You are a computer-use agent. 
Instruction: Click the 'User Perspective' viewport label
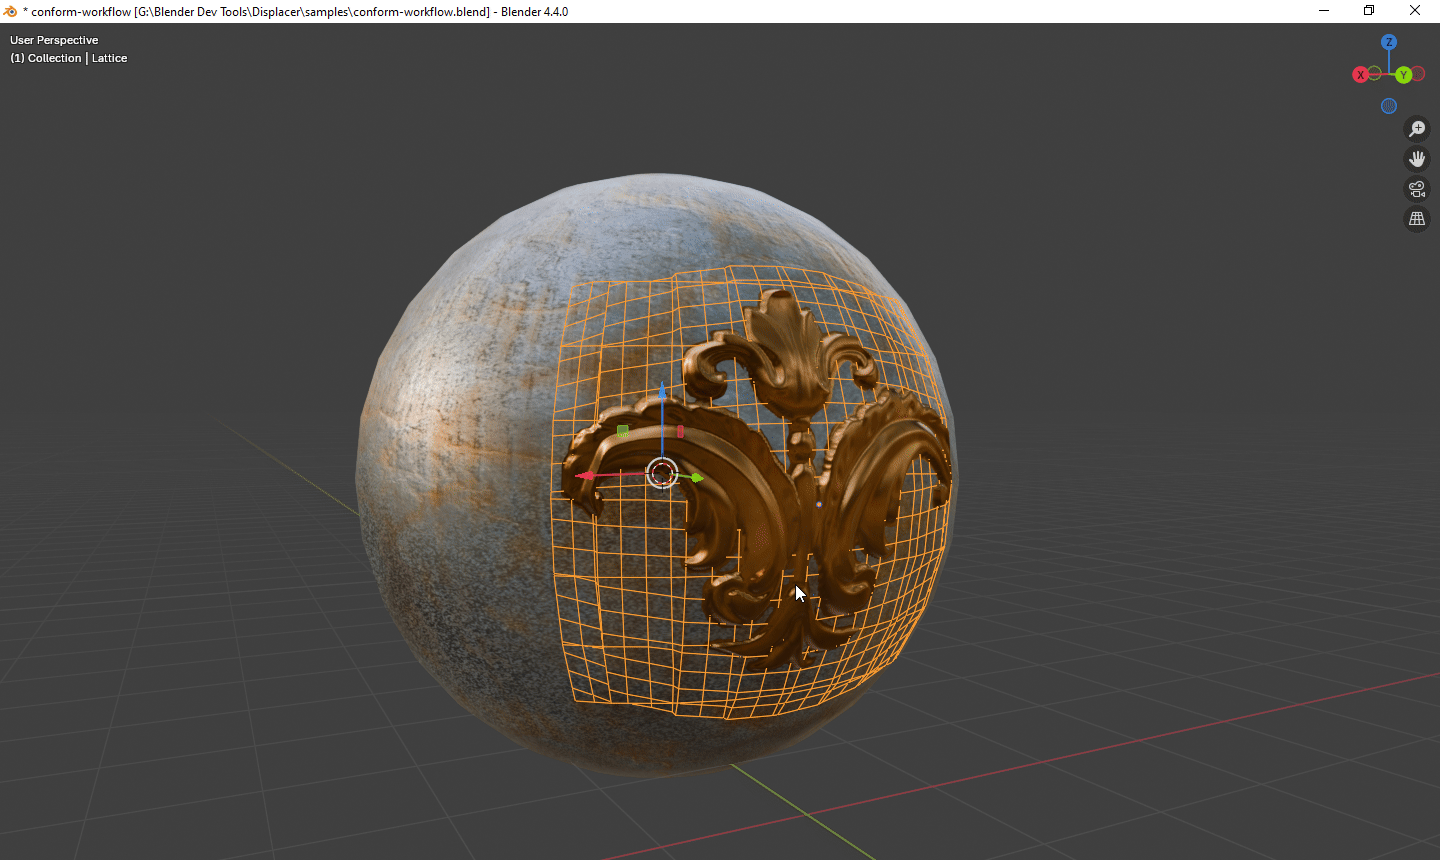(54, 40)
